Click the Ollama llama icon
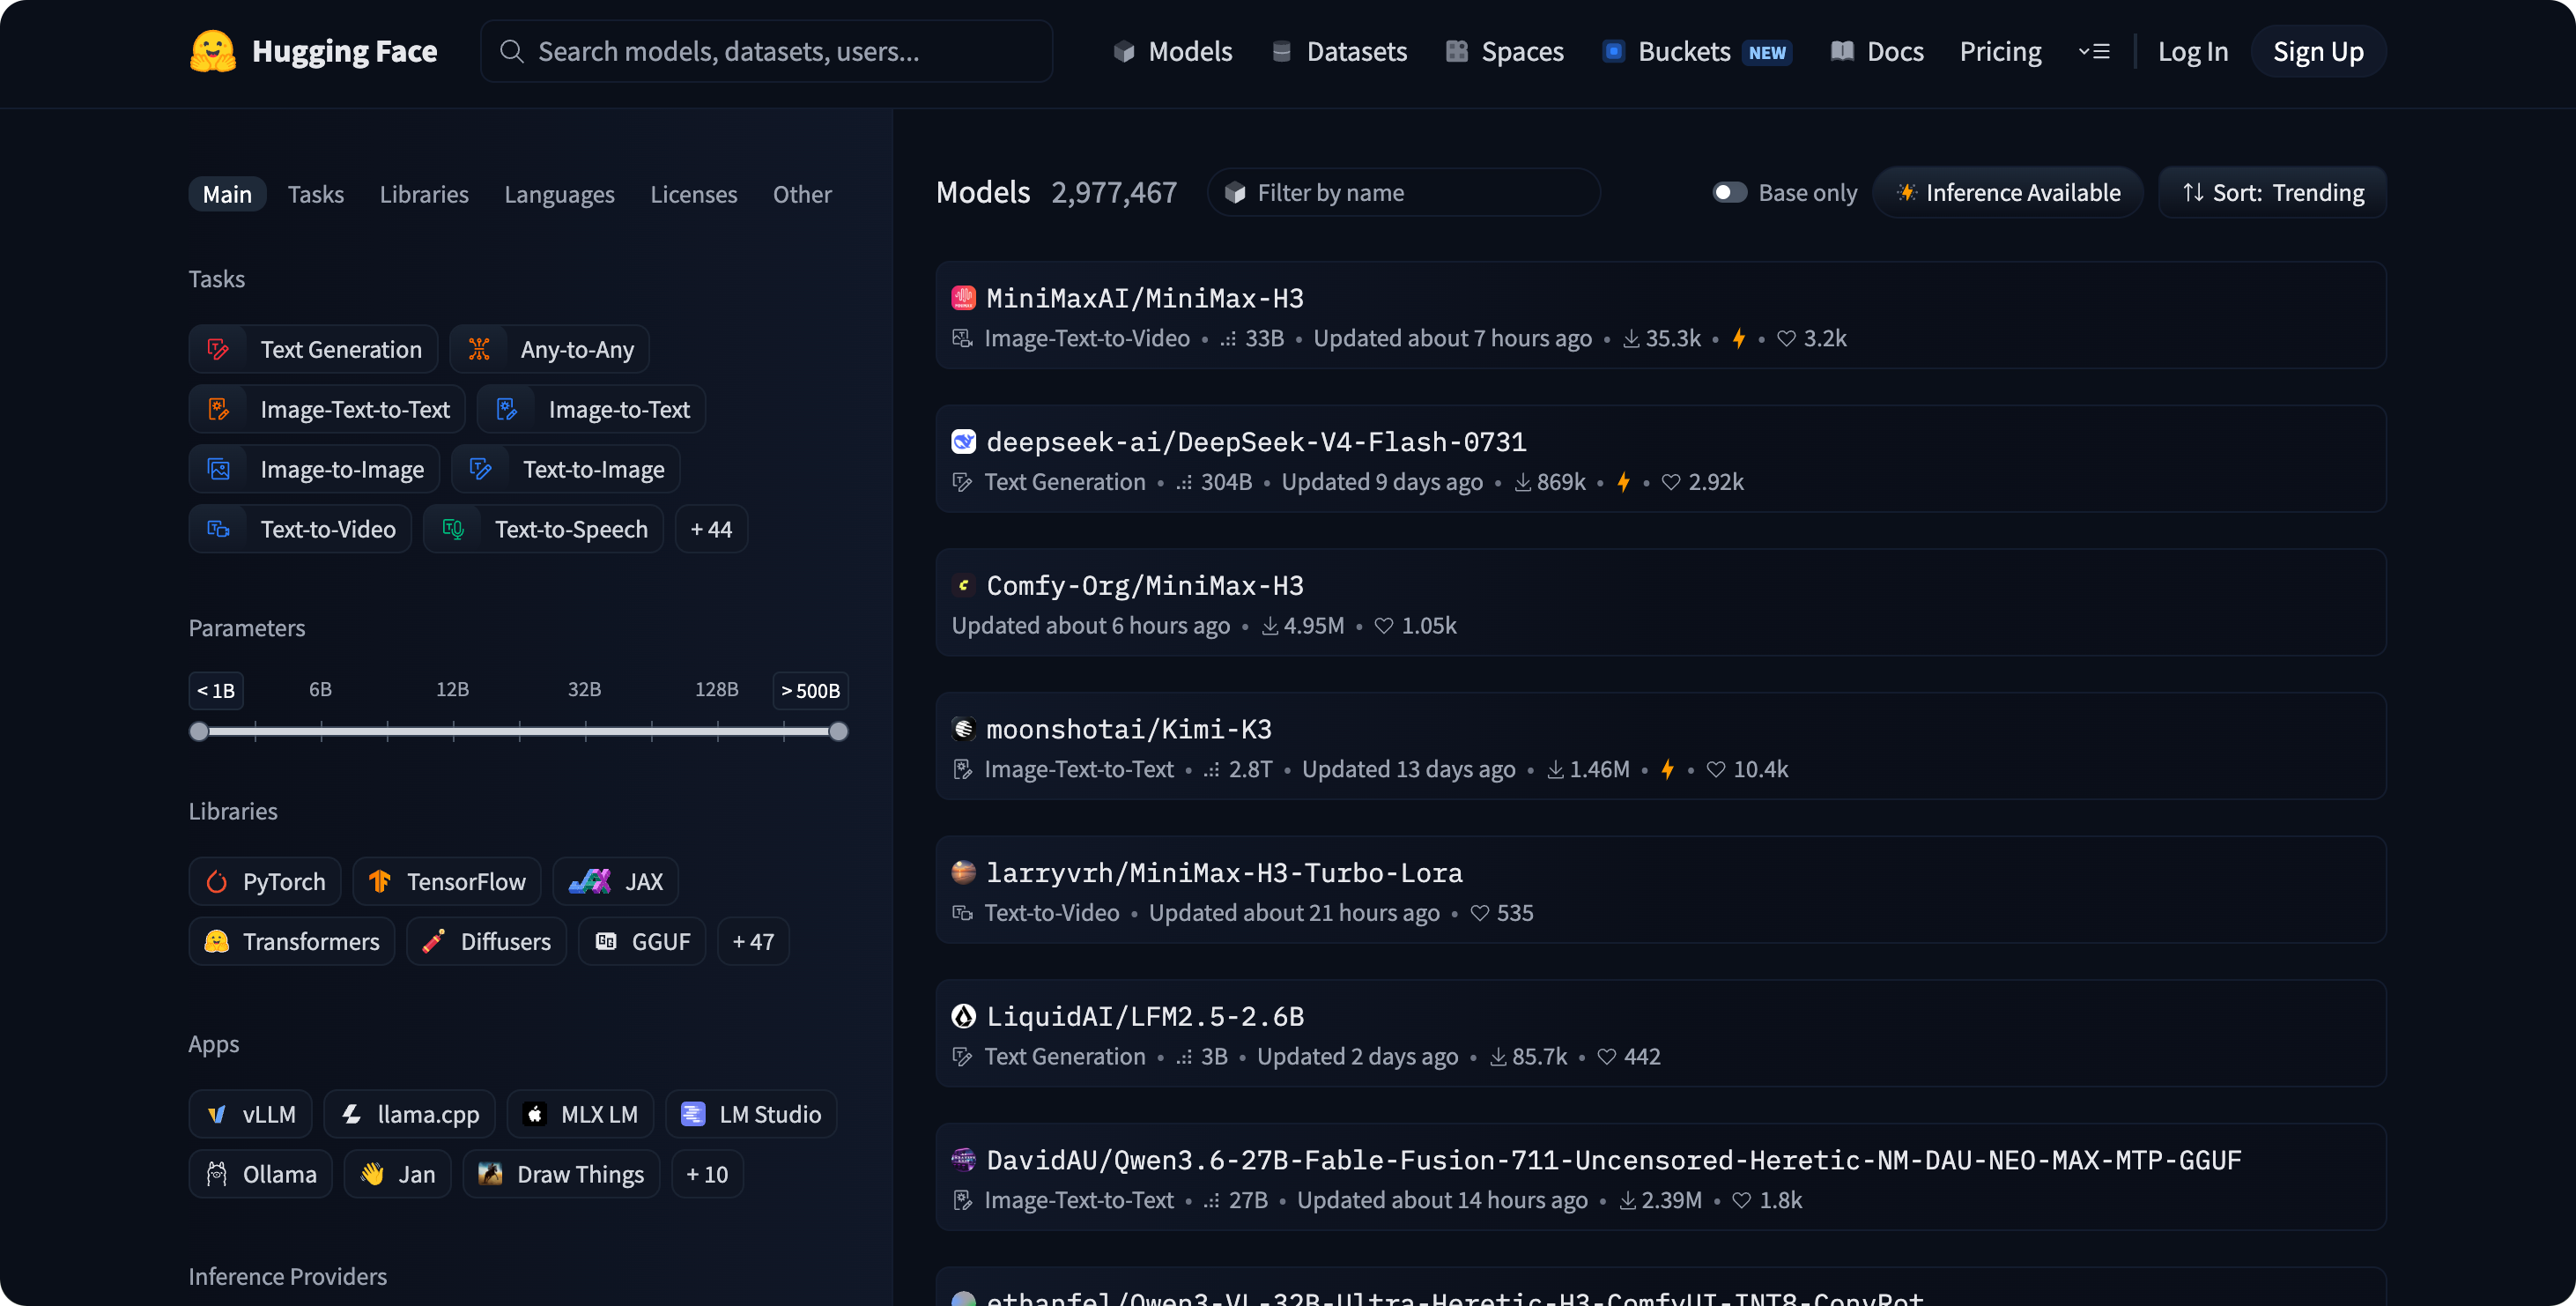2576x1306 pixels. [x=217, y=1174]
